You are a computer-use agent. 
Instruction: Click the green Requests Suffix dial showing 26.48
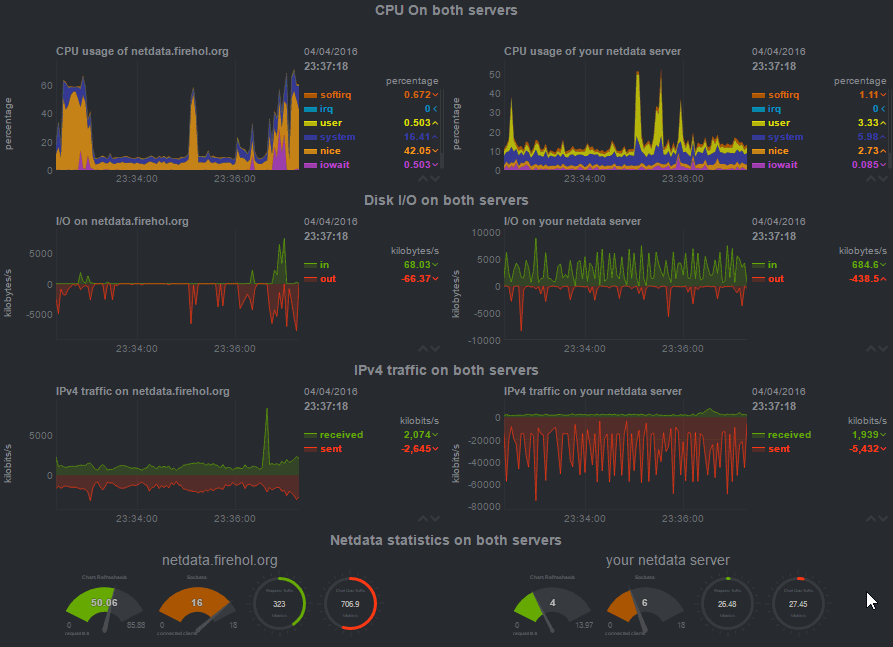click(x=727, y=603)
